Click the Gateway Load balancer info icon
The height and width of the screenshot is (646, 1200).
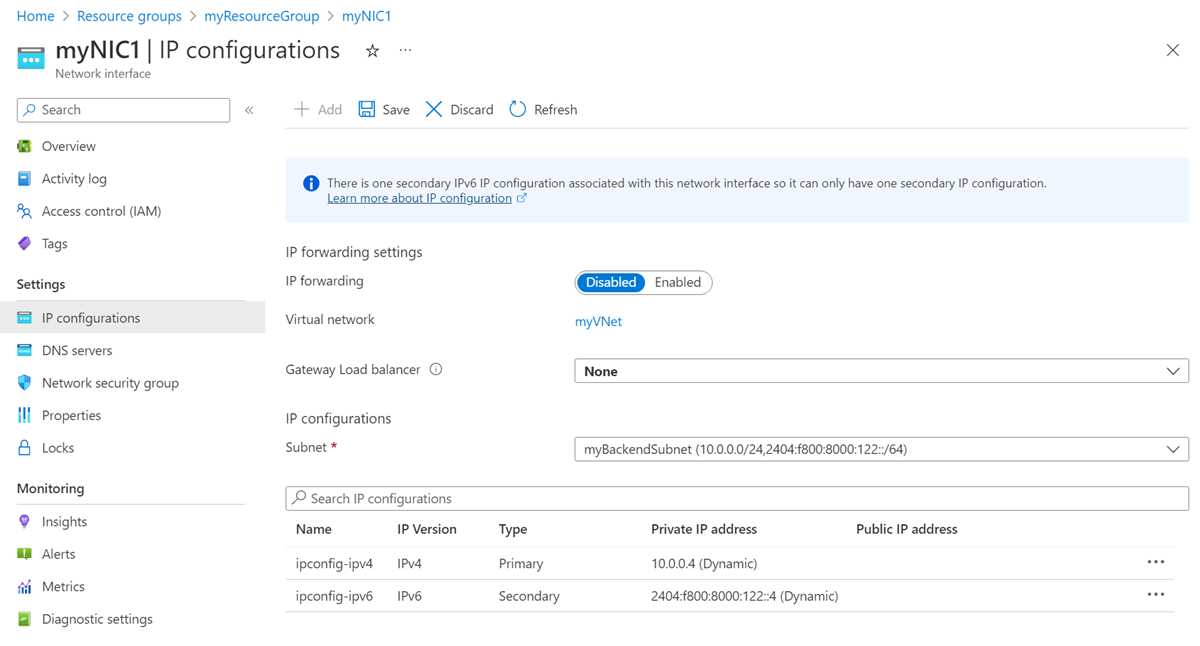click(436, 369)
